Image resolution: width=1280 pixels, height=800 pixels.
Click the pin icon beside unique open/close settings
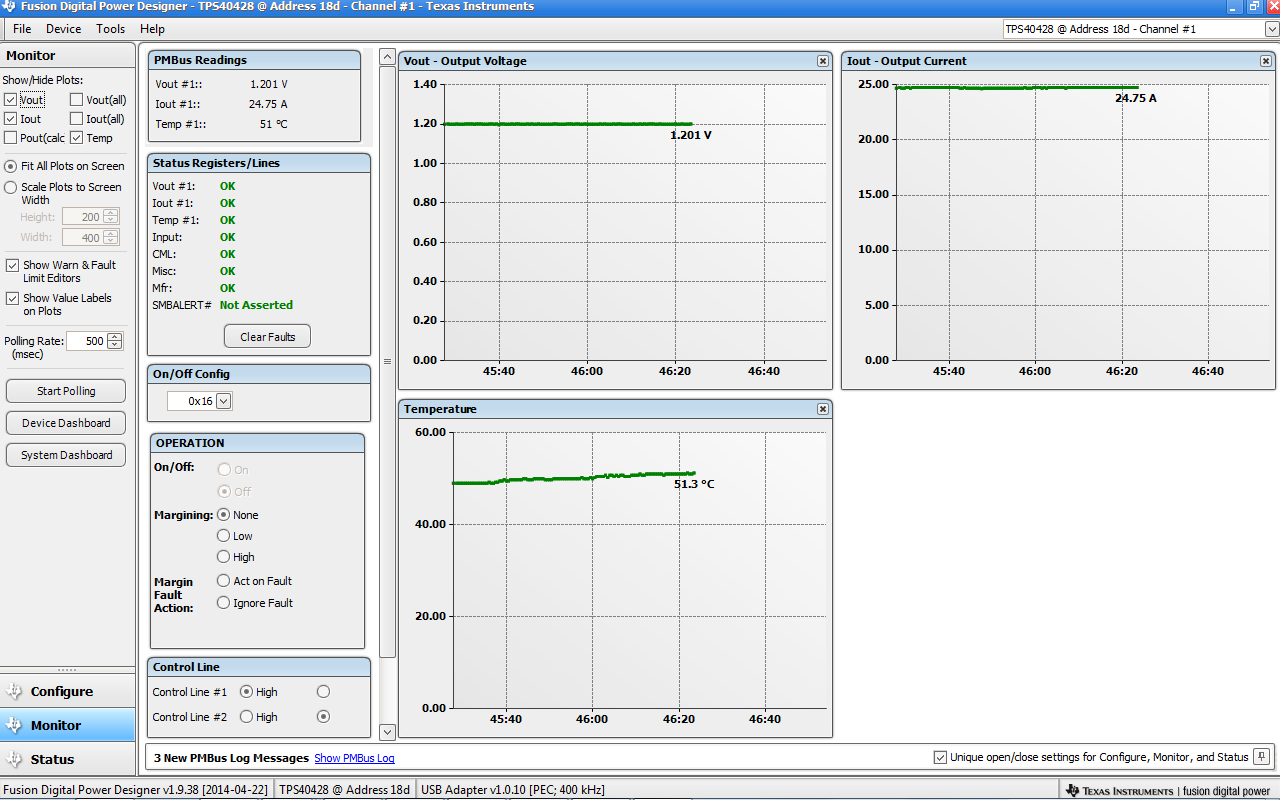pos(1261,757)
